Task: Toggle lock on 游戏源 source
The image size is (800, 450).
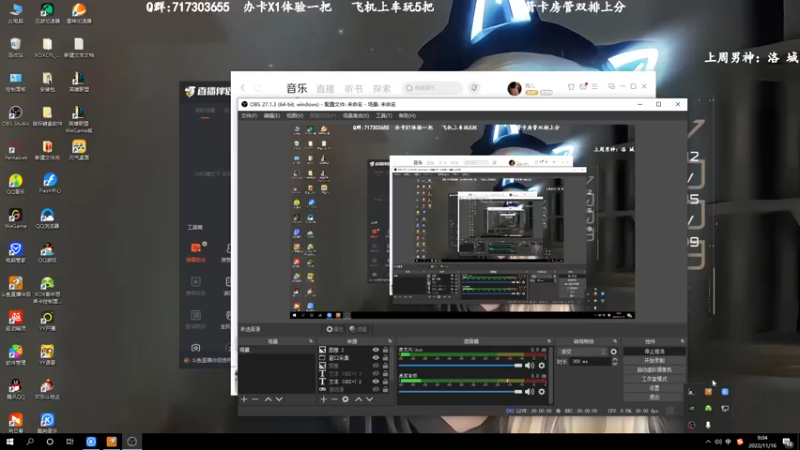Action: [x=385, y=389]
